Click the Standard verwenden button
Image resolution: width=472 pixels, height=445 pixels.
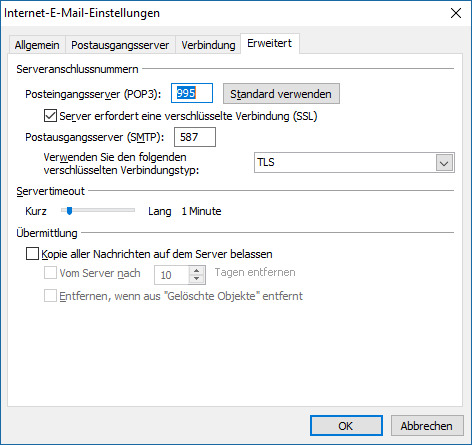pyautogui.click(x=281, y=94)
